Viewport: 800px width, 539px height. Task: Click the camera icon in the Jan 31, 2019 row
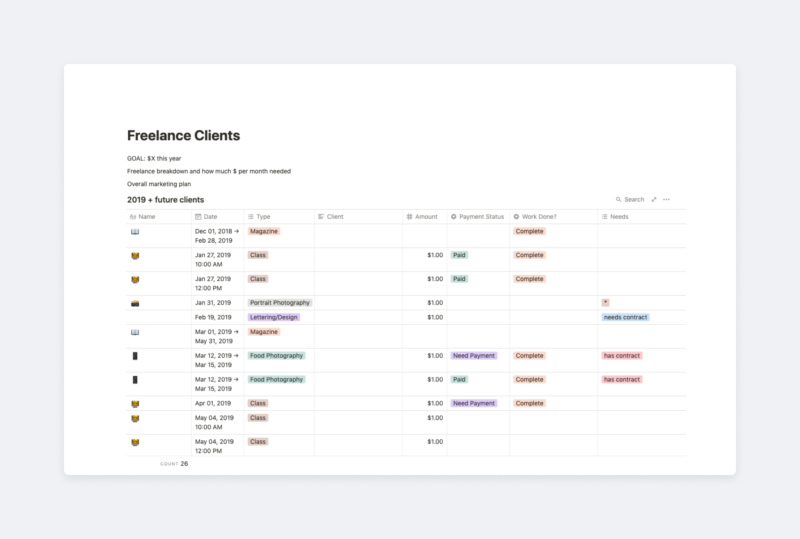tap(135, 303)
